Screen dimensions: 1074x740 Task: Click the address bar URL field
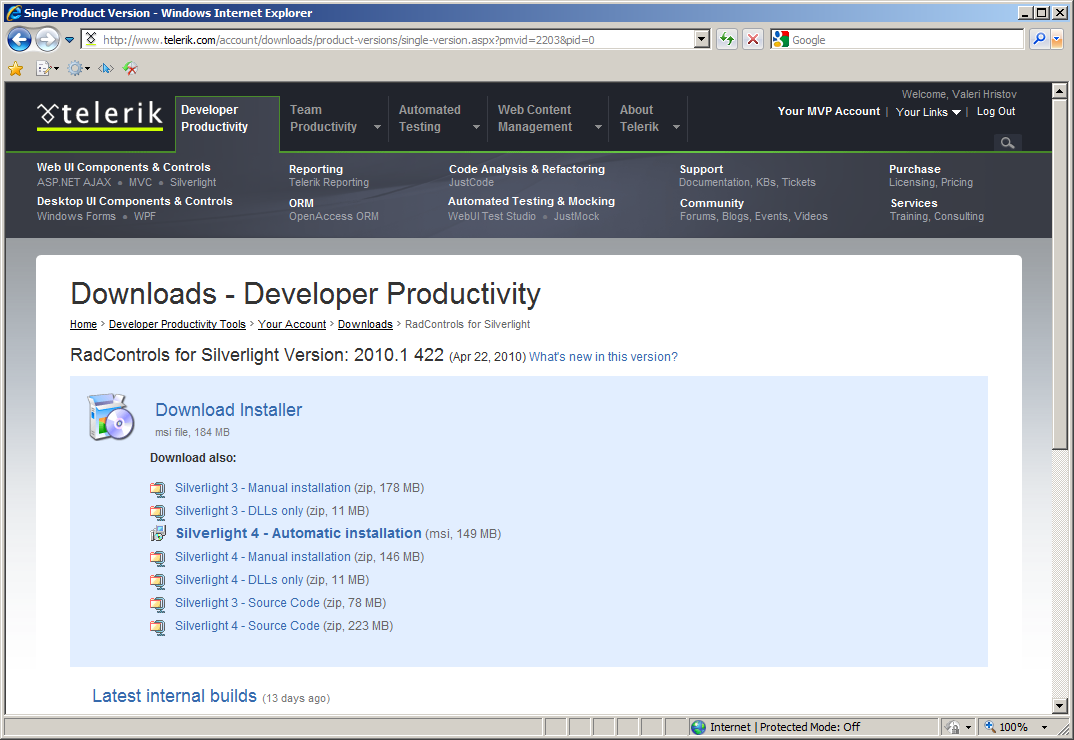(388, 40)
